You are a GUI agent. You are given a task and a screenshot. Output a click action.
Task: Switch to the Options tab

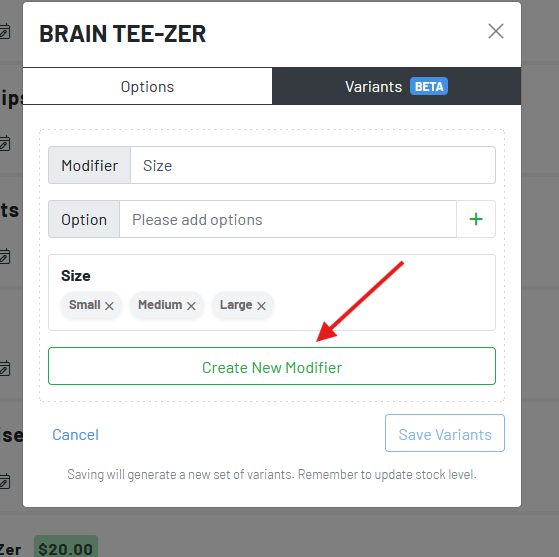coord(147,87)
